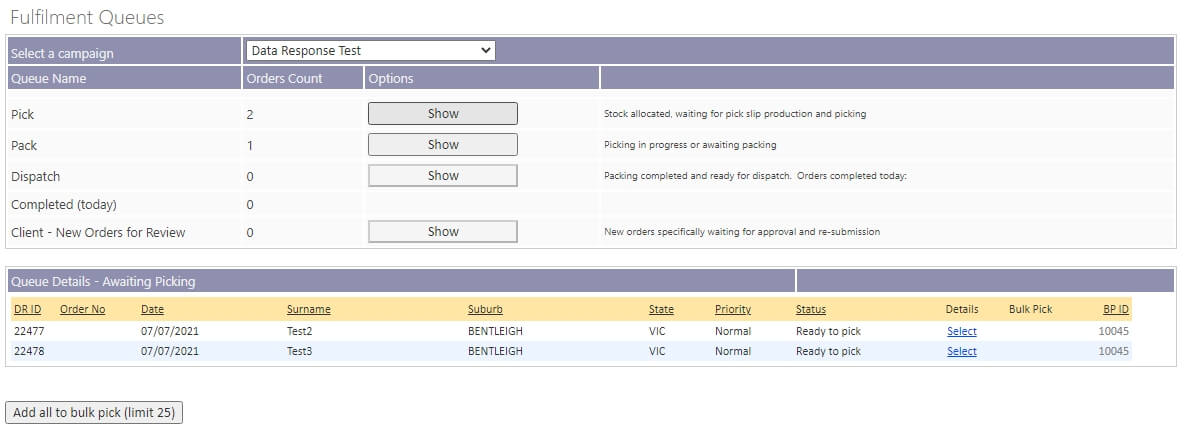Open the campaign dropdown showing Data Response Test
Viewport: 1186px width, 427px height.
[371, 50]
